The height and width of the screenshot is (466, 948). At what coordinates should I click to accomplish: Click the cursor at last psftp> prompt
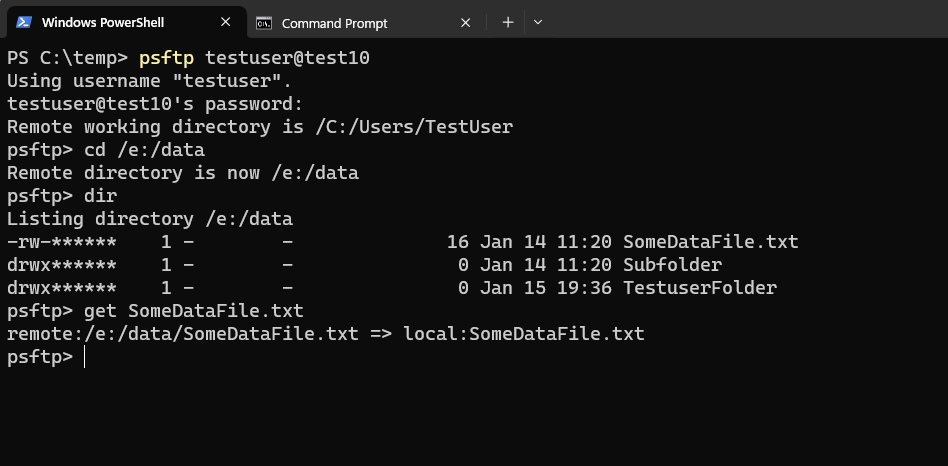[85, 357]
